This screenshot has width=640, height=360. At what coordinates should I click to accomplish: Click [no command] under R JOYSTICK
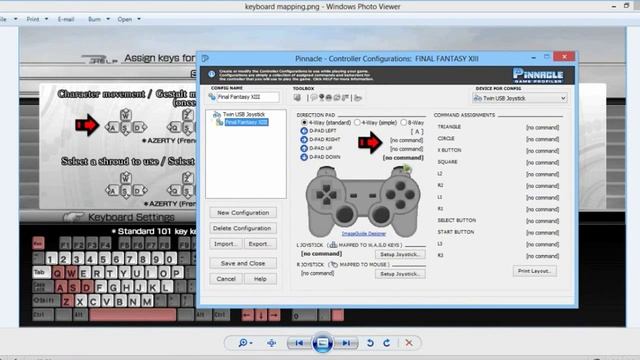click(x=317, y=273)
